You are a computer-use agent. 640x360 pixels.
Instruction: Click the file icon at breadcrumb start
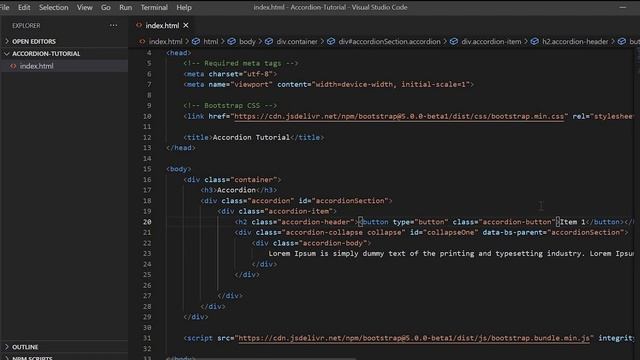pos(142,41)
